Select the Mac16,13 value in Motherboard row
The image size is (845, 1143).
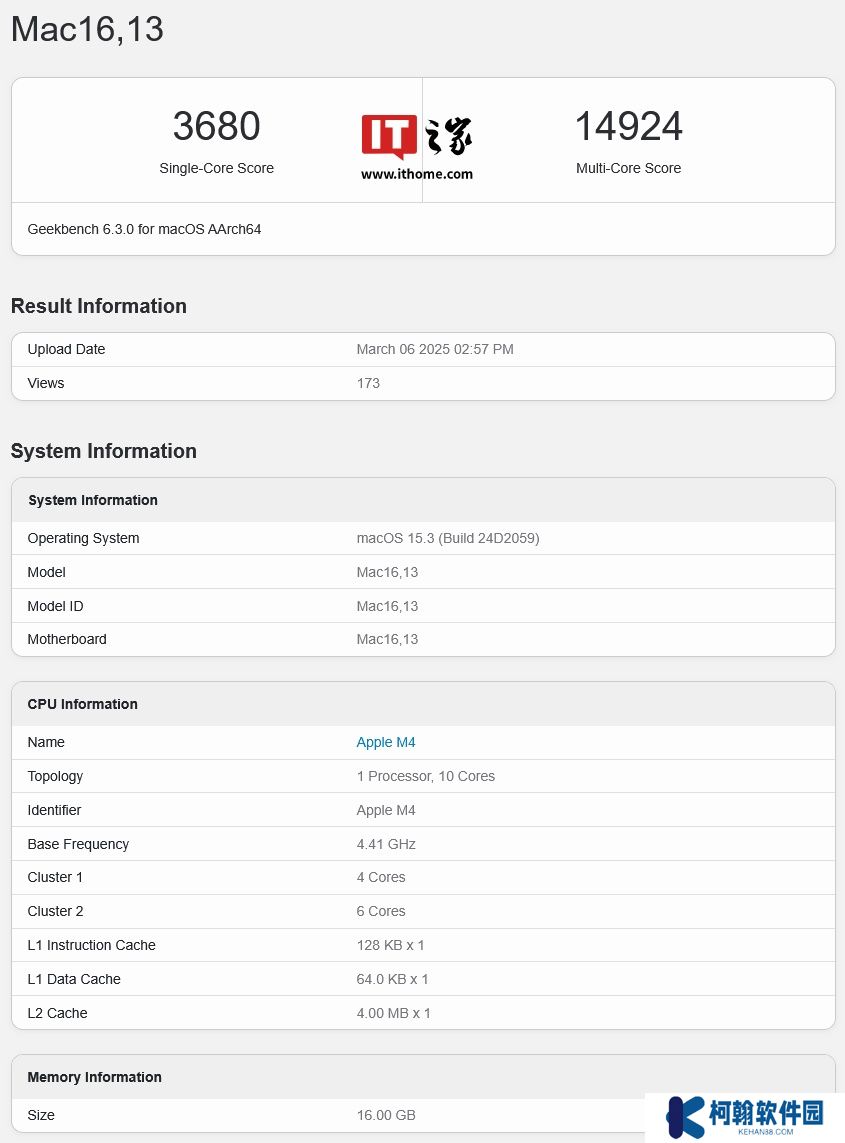click(x=387, y=639)
